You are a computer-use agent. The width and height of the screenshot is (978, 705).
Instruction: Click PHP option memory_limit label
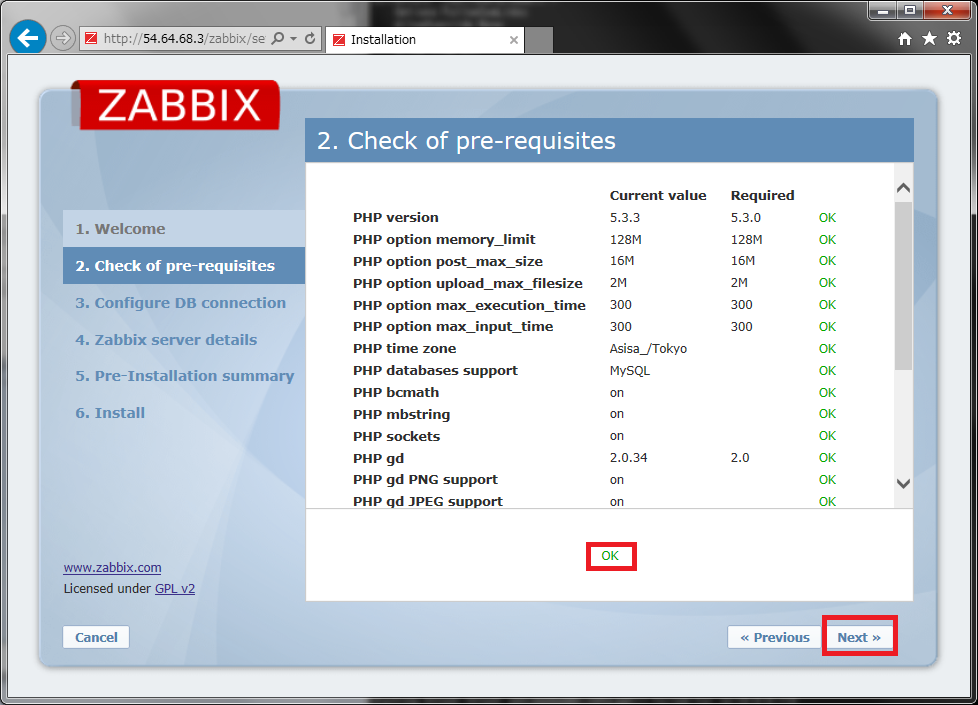coord(444,240)
